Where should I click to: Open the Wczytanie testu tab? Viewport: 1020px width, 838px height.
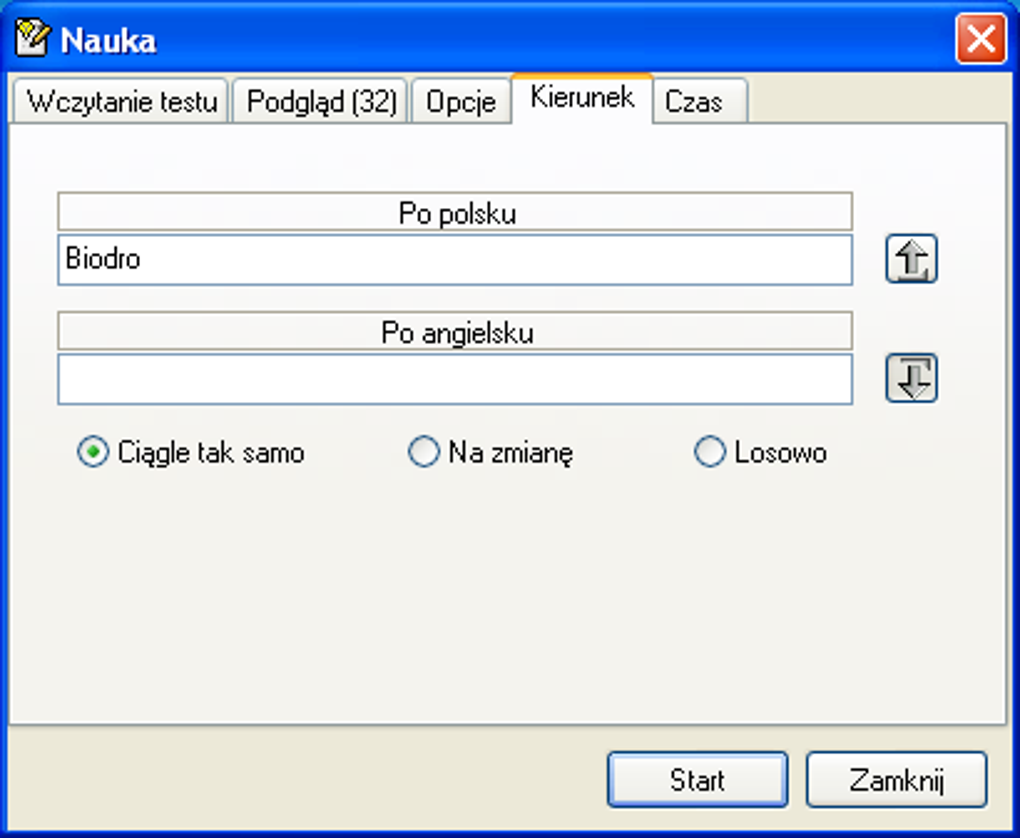click(122, 102)
